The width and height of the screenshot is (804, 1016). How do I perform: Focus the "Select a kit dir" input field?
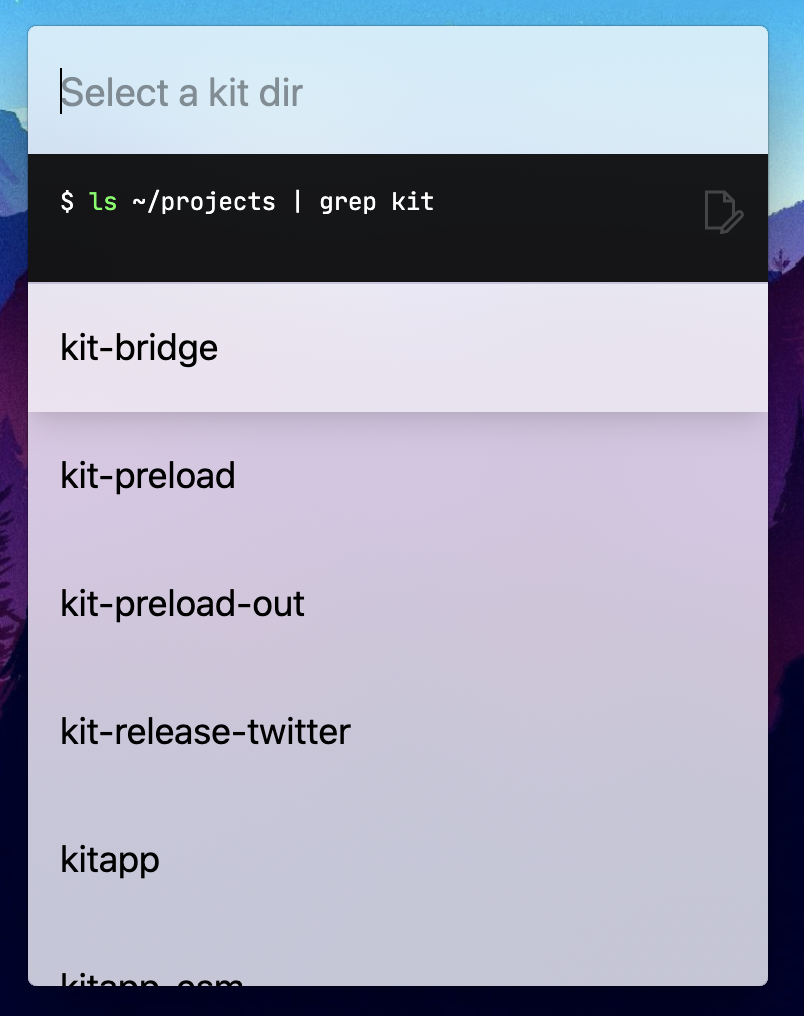pyautogui.click(x=398, y=91)
